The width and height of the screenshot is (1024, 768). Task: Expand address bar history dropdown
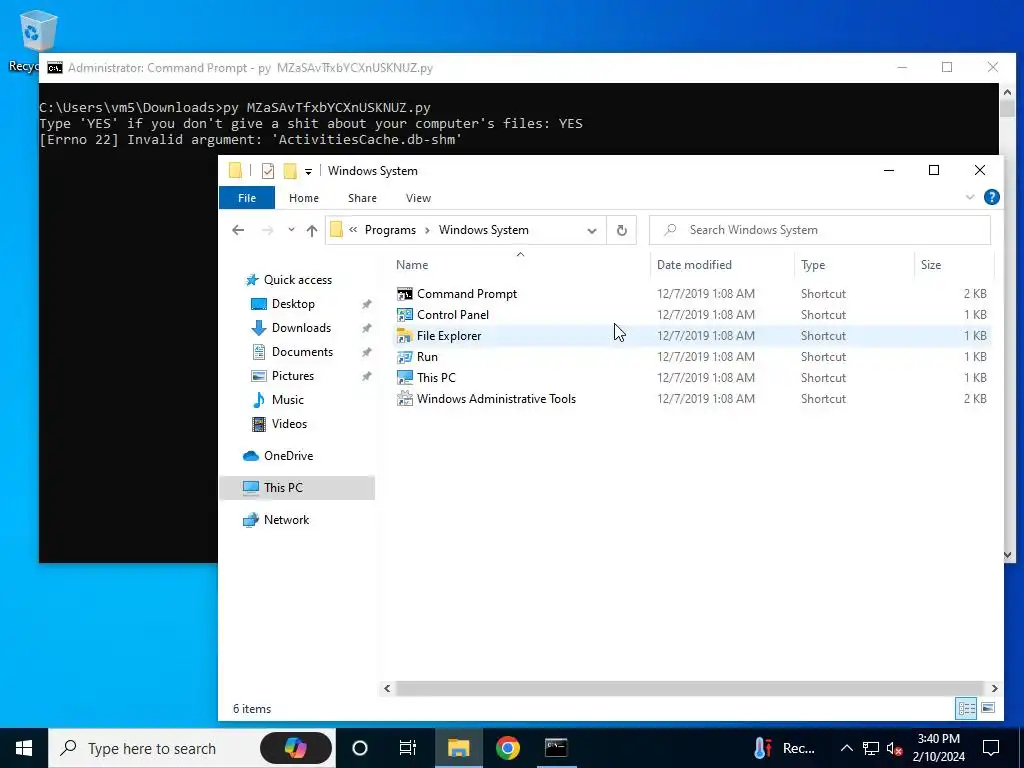click(592, 231)
